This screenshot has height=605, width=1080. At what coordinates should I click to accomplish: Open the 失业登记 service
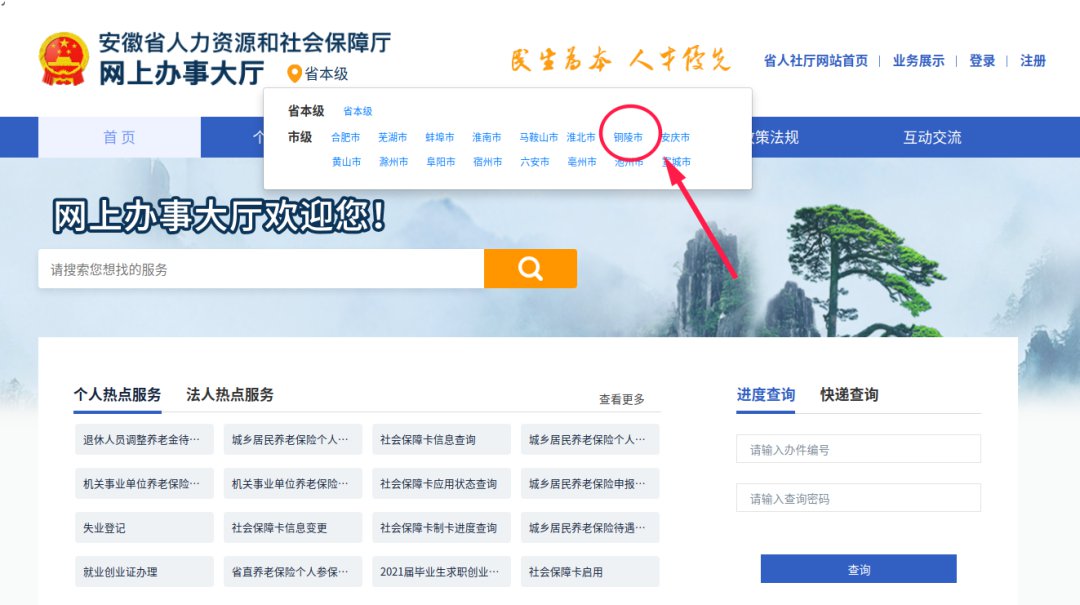coord(143,528)
